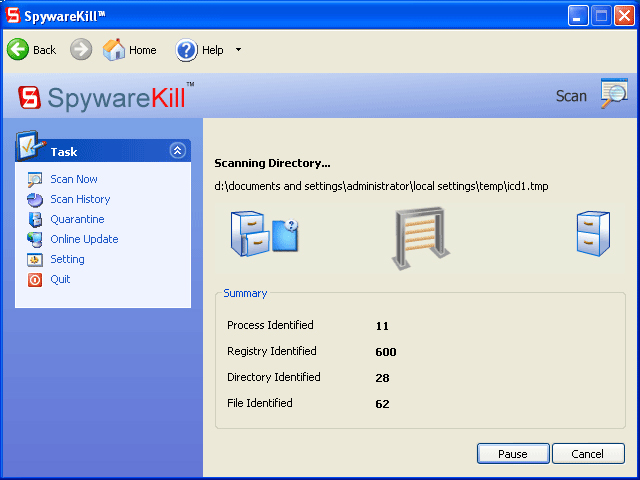
Task: Click File Identified value 62
Action: pos(382,404)
